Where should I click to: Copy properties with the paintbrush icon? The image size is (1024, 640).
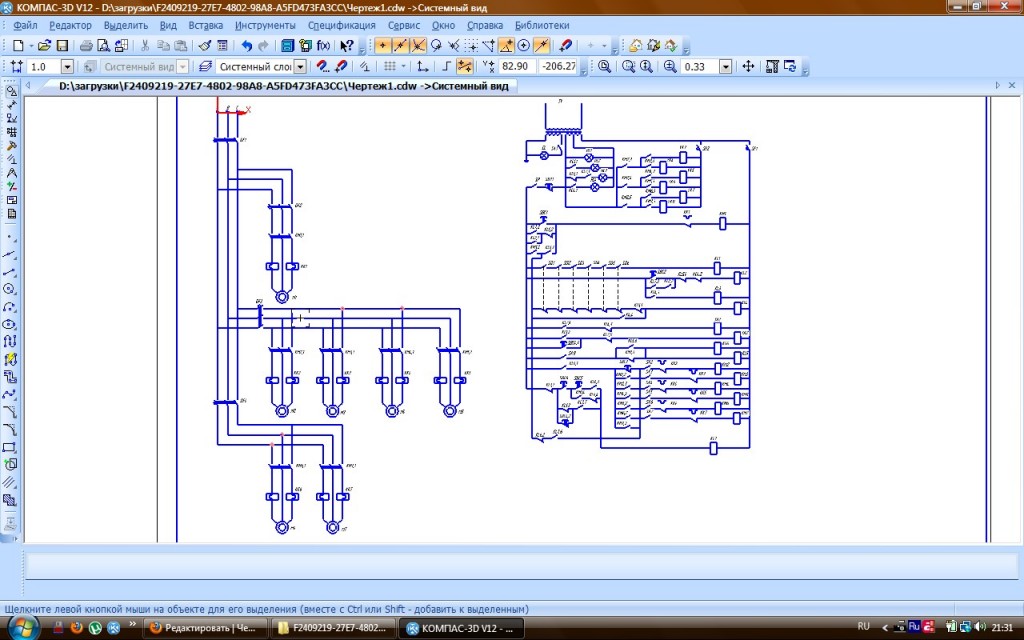(205, 46)
